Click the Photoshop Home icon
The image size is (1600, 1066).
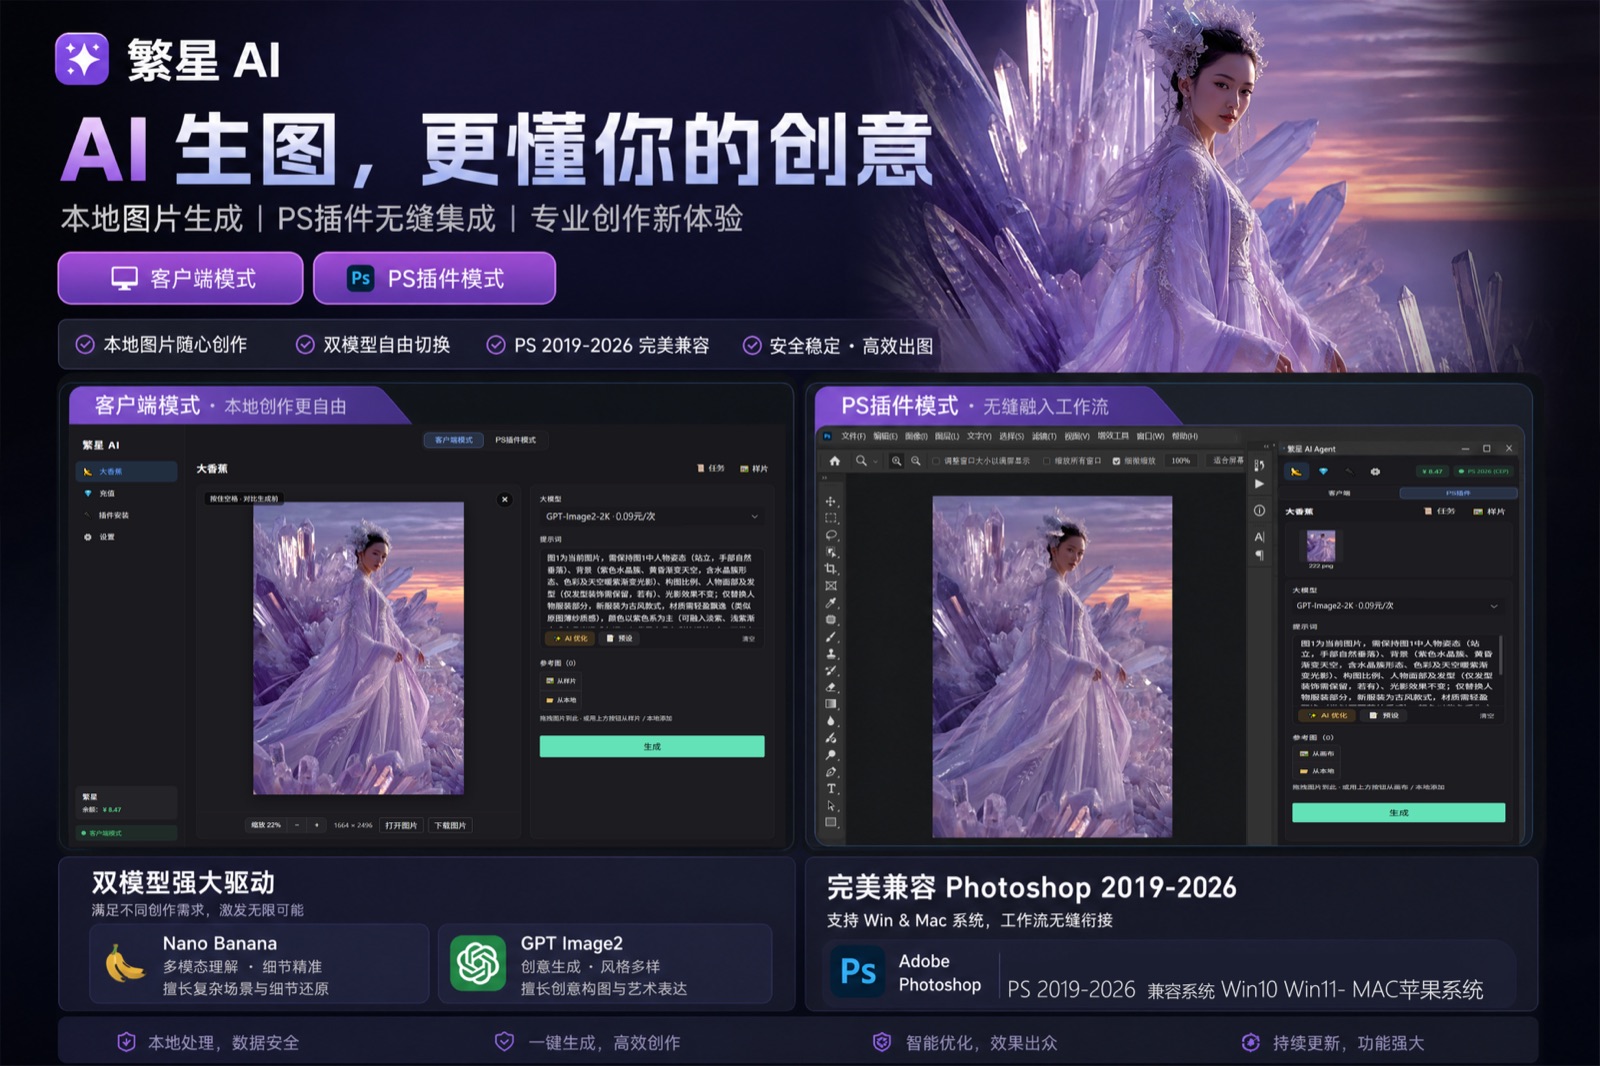[834, 461]
